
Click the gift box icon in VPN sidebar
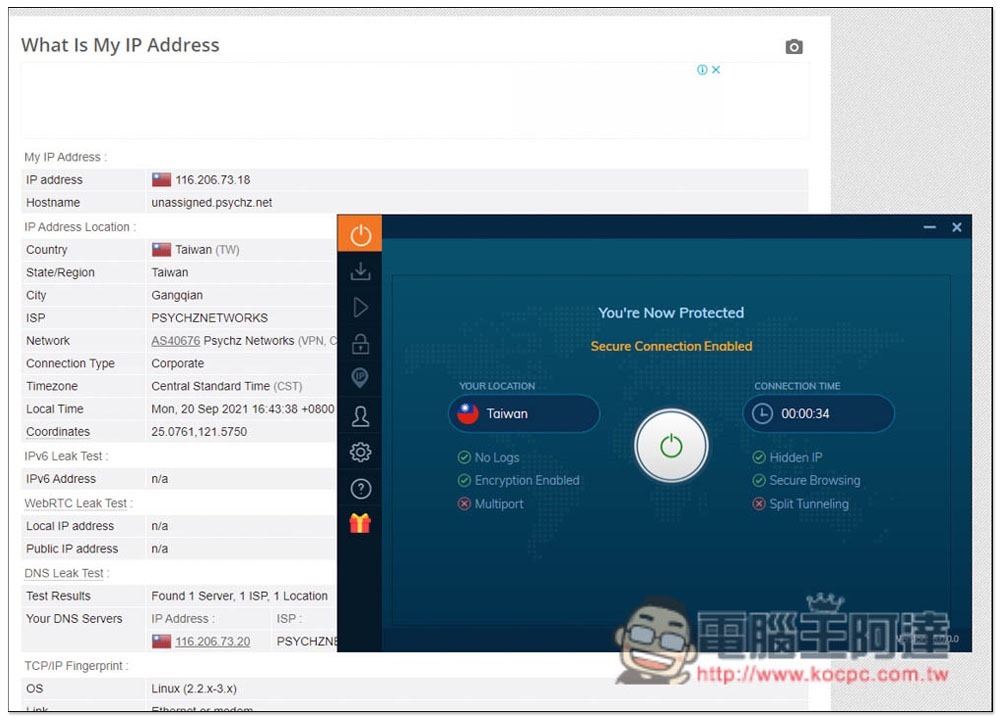(360, 523)
